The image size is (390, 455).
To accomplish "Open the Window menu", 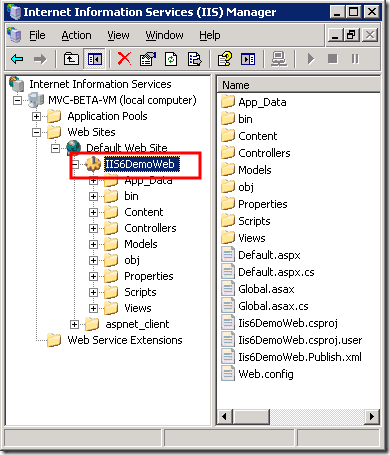I will coord(164,35).
